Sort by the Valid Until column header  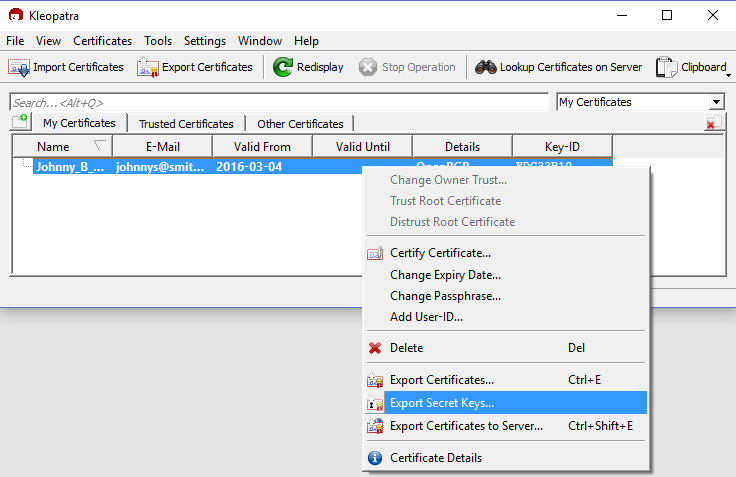[362, 146]
